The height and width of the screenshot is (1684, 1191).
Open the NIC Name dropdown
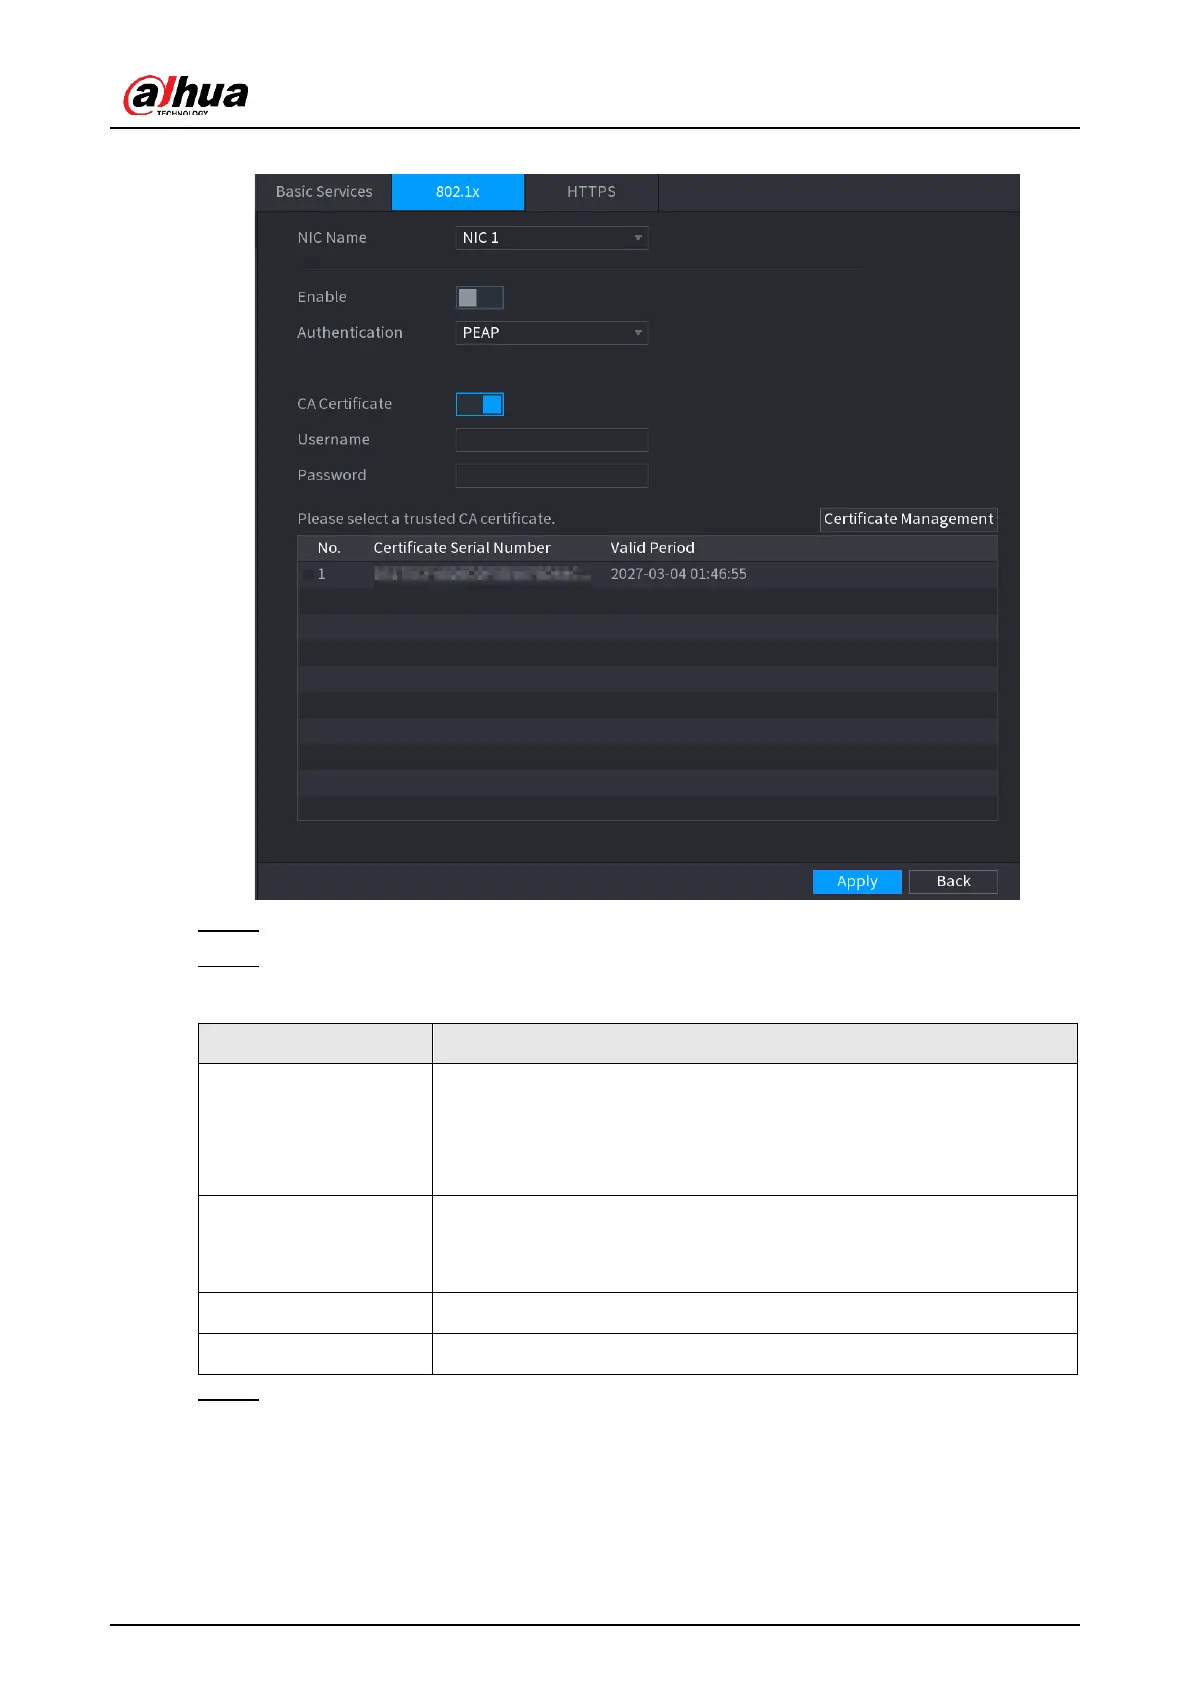(552, 238)
